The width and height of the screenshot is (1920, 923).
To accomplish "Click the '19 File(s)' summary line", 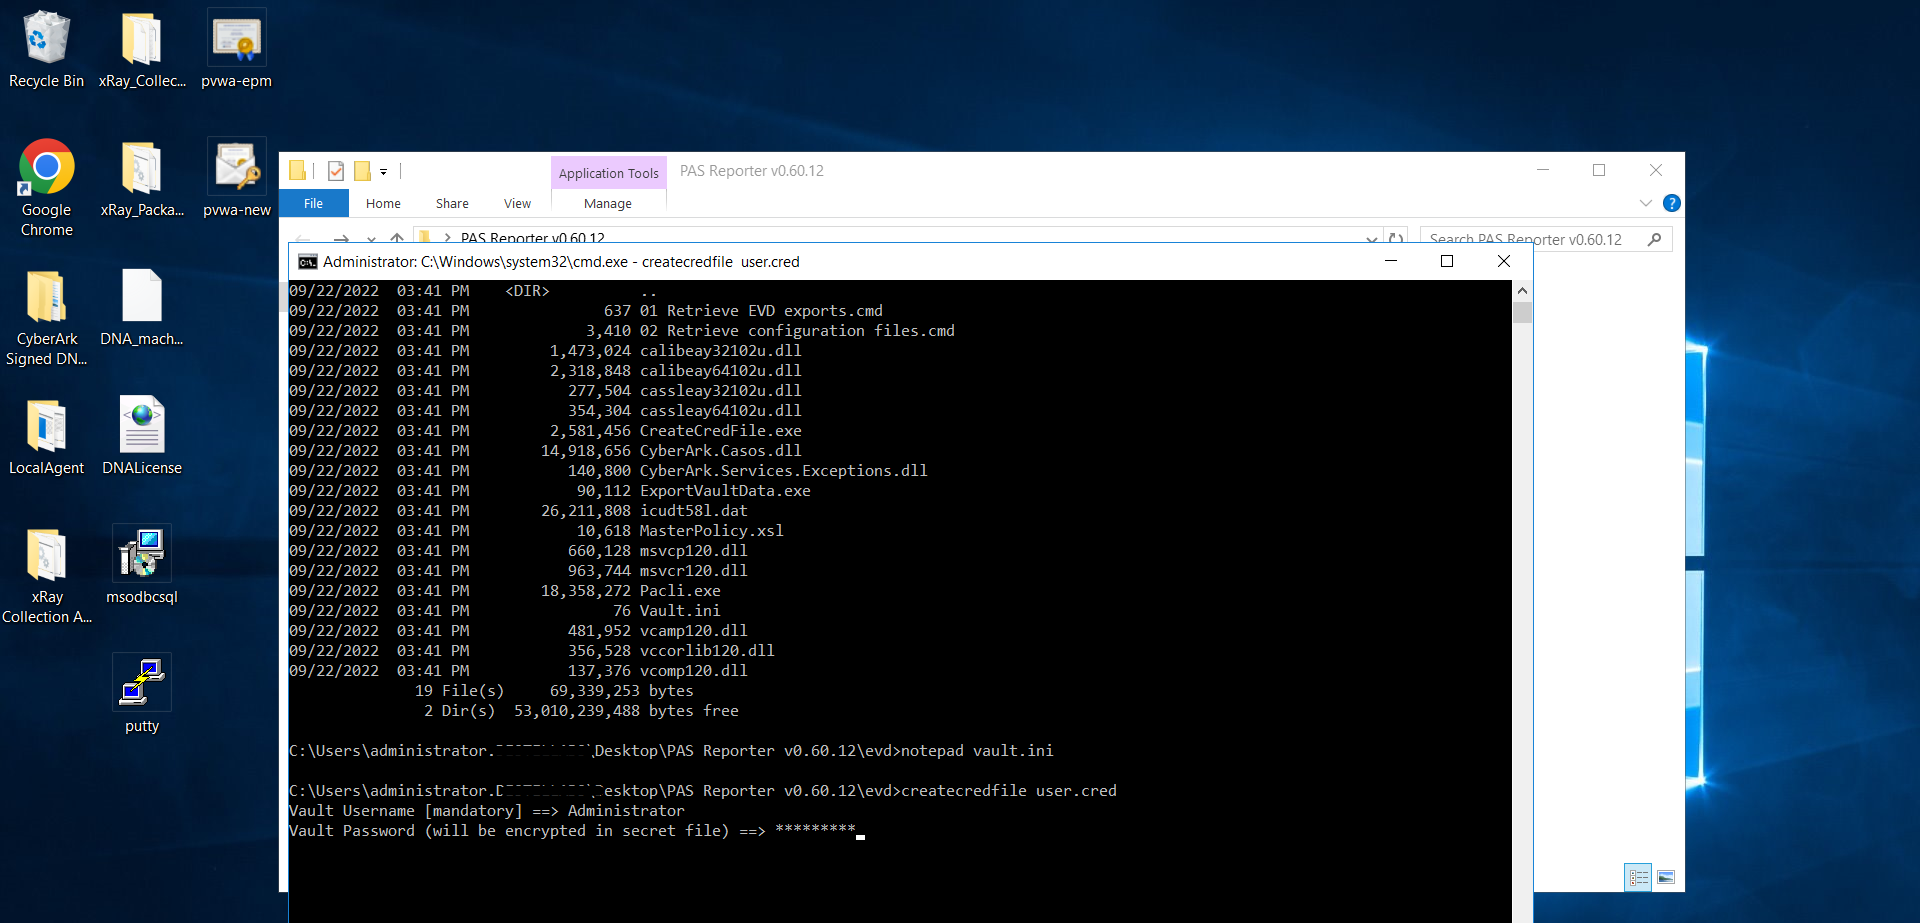I will 554,691.
